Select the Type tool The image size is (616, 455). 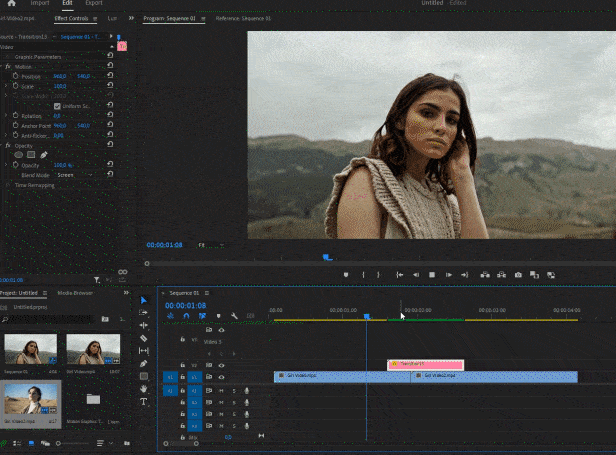pos(144,402)
